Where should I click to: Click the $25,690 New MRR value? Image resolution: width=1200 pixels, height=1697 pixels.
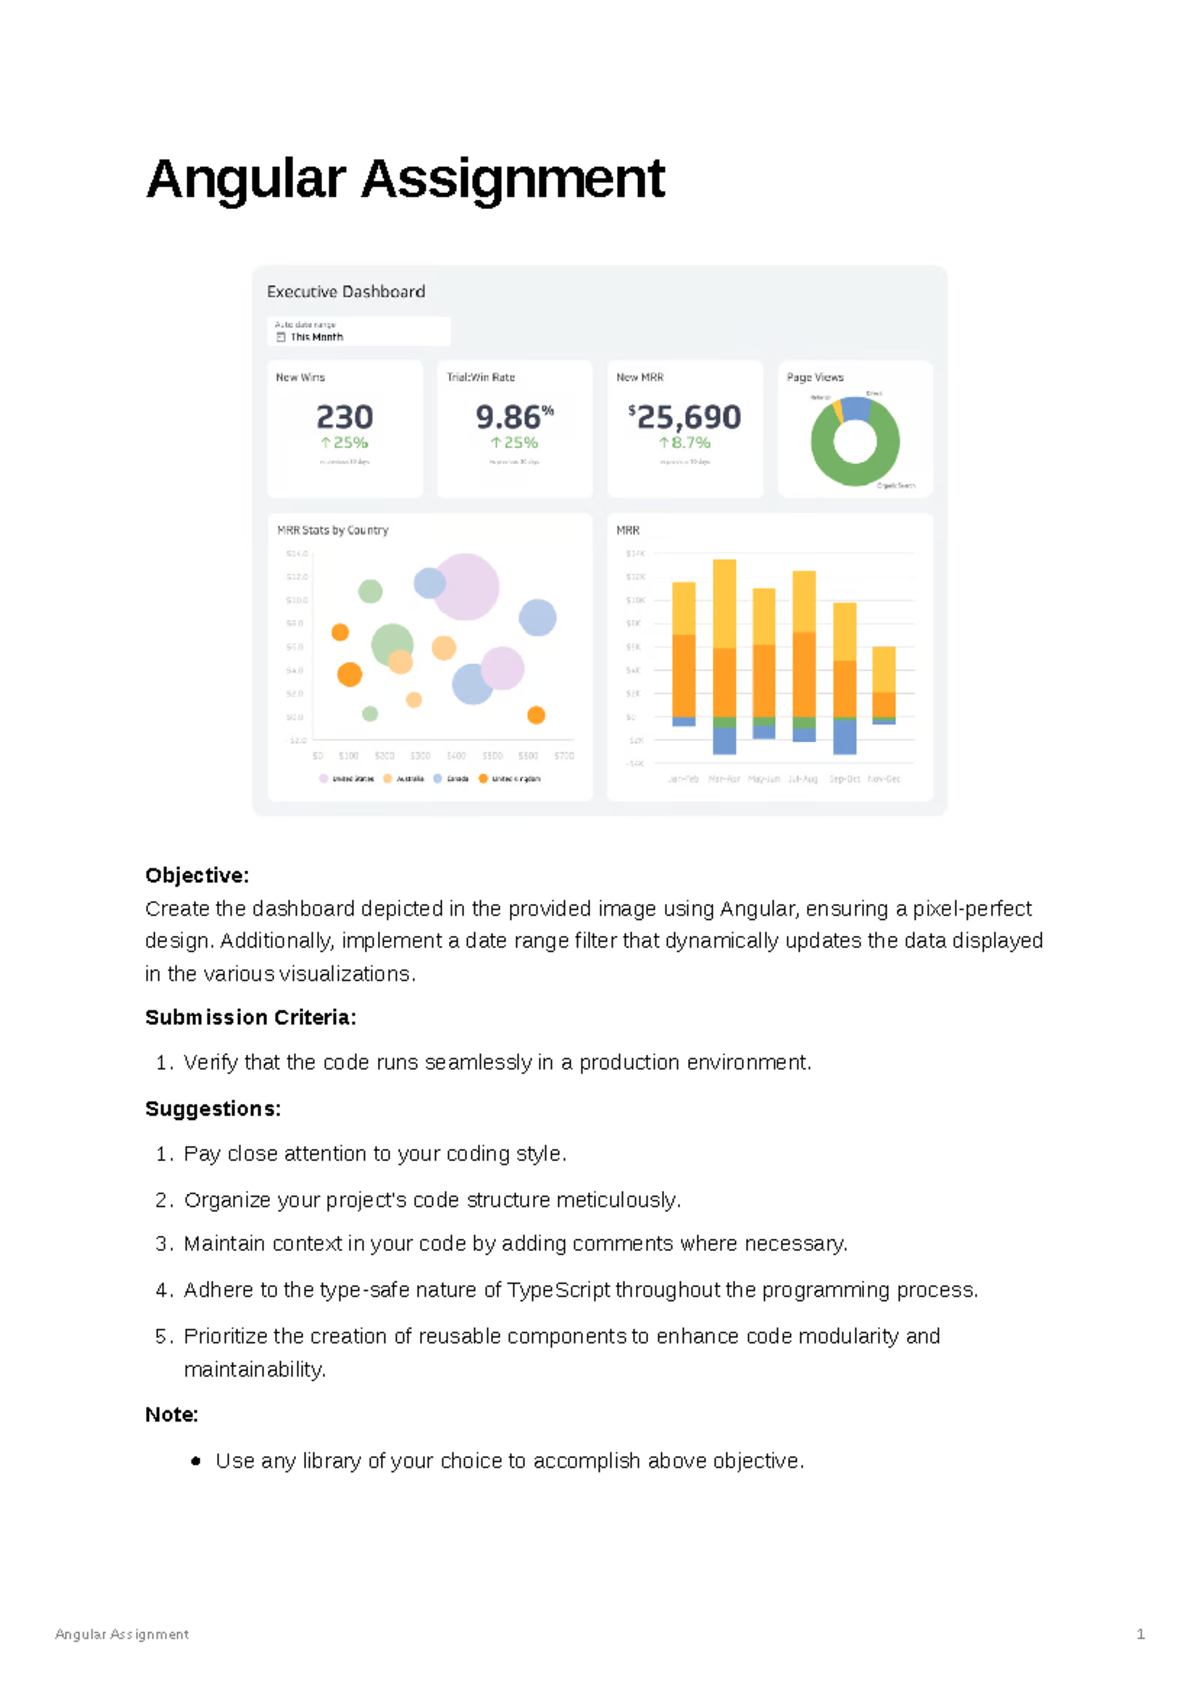tap(686, 417)
